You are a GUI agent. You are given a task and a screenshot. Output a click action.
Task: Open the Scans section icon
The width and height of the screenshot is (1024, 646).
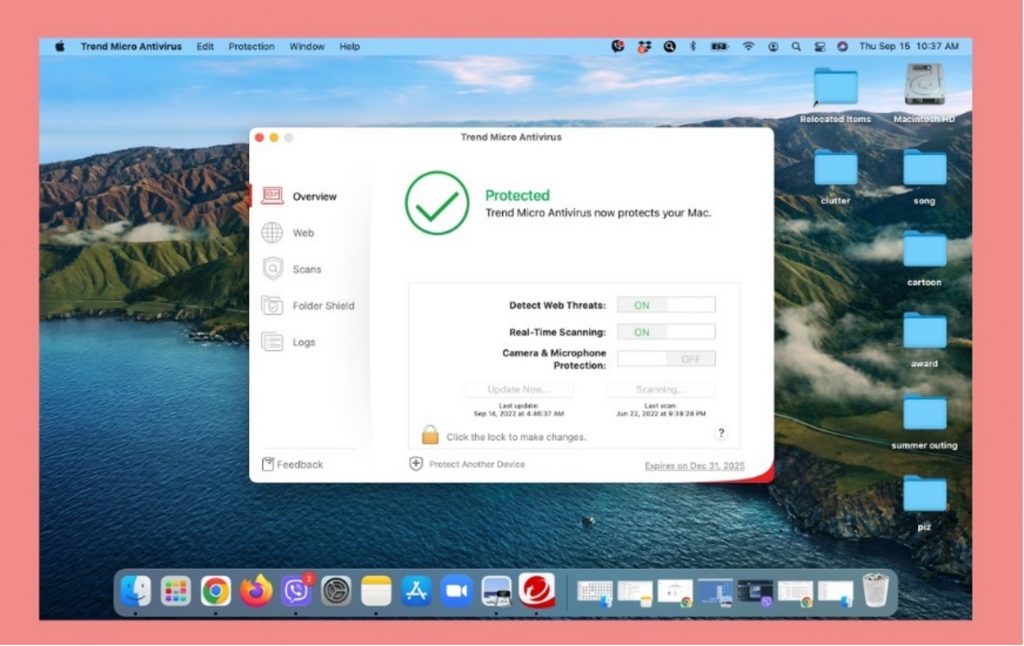click(272, 269)
